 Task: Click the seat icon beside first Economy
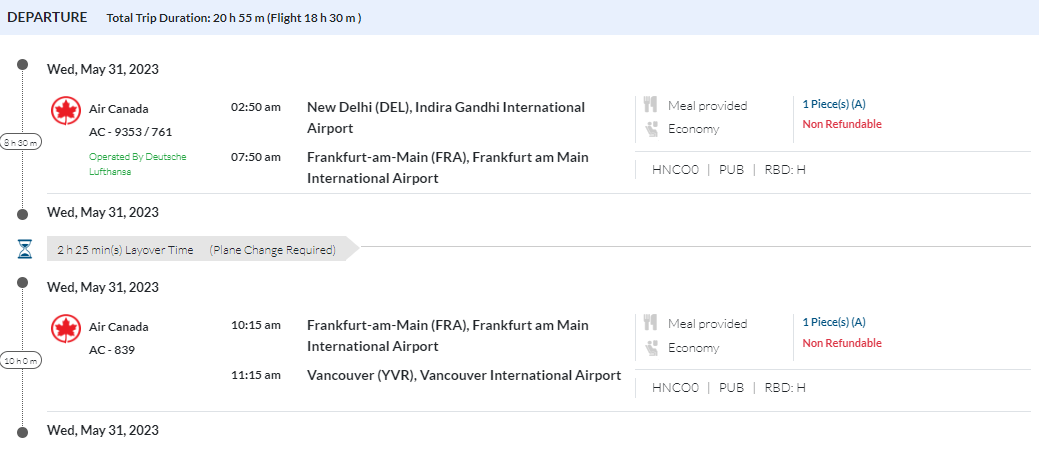651,128
